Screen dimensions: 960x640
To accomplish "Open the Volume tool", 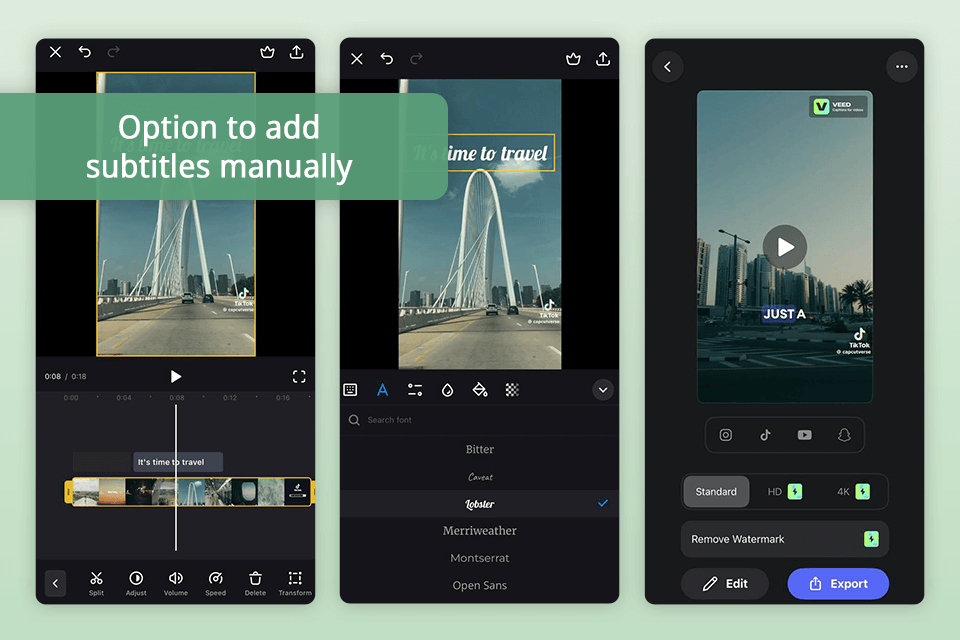I will 176,584.
